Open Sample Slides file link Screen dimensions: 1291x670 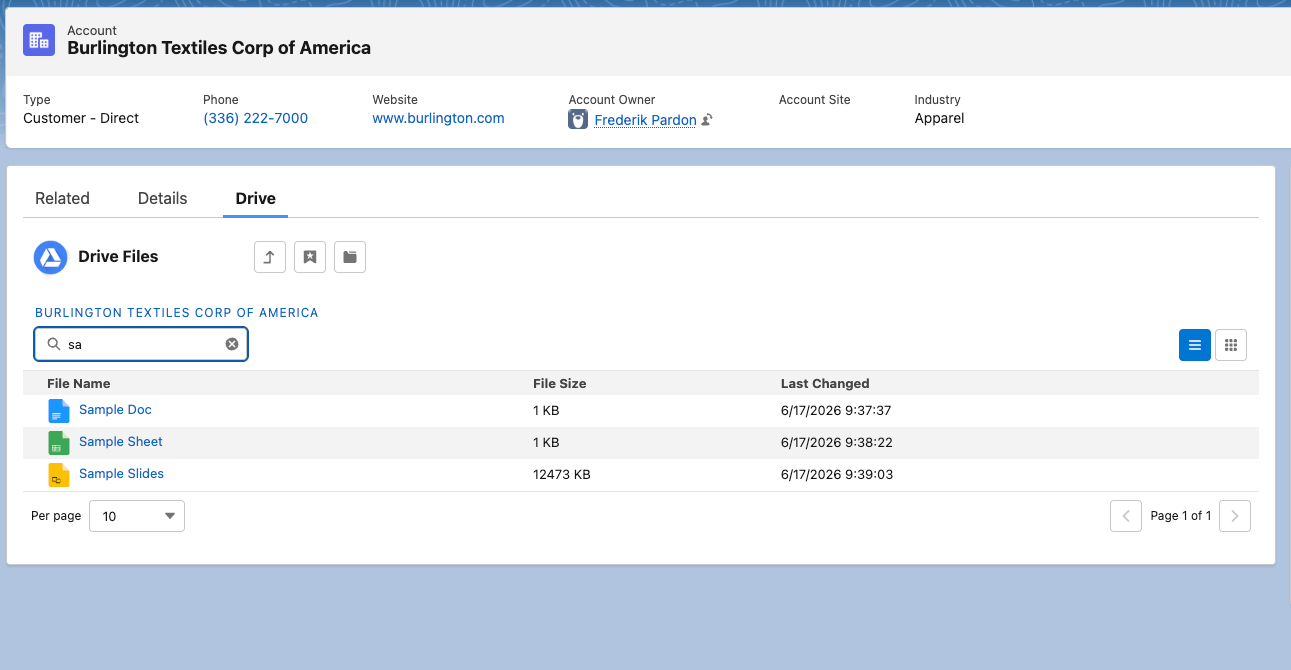tap(121, 474)
